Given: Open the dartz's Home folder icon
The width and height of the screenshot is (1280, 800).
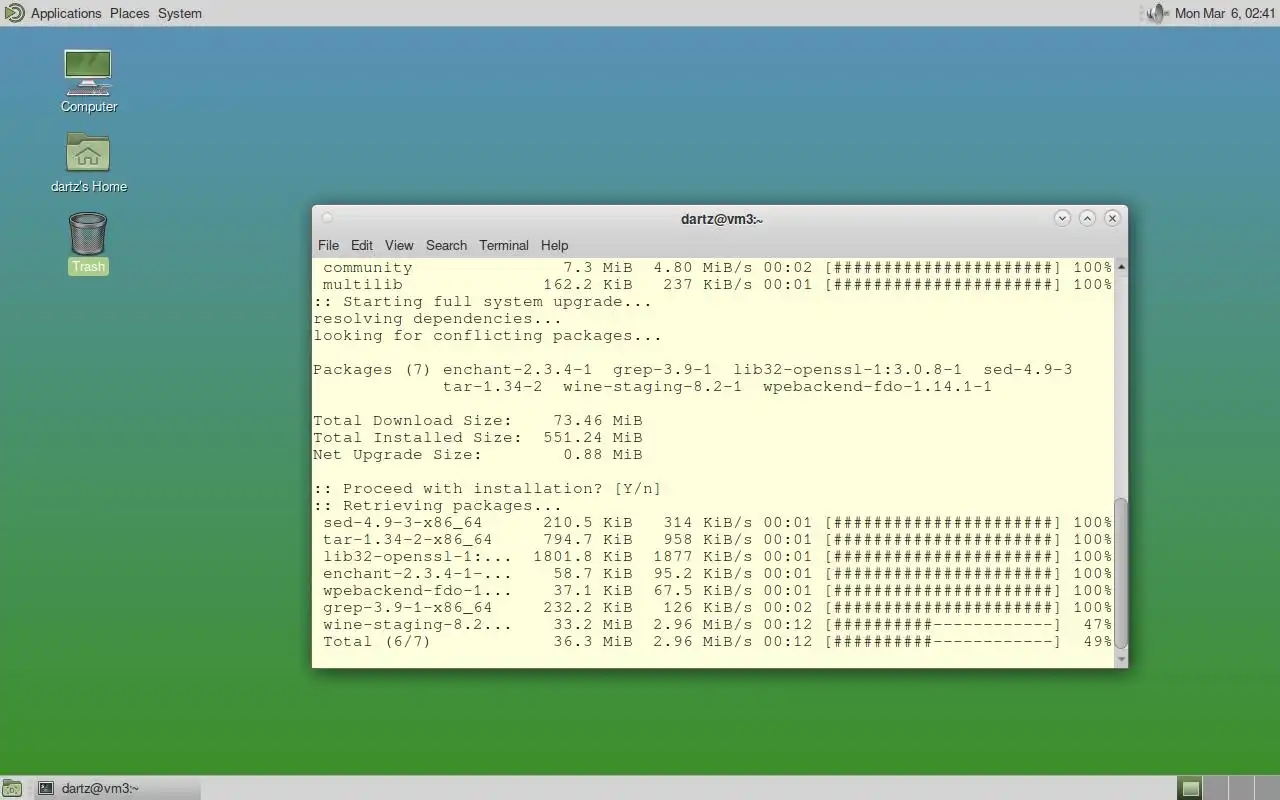Looking at the screenshot, I should (88, 153).
